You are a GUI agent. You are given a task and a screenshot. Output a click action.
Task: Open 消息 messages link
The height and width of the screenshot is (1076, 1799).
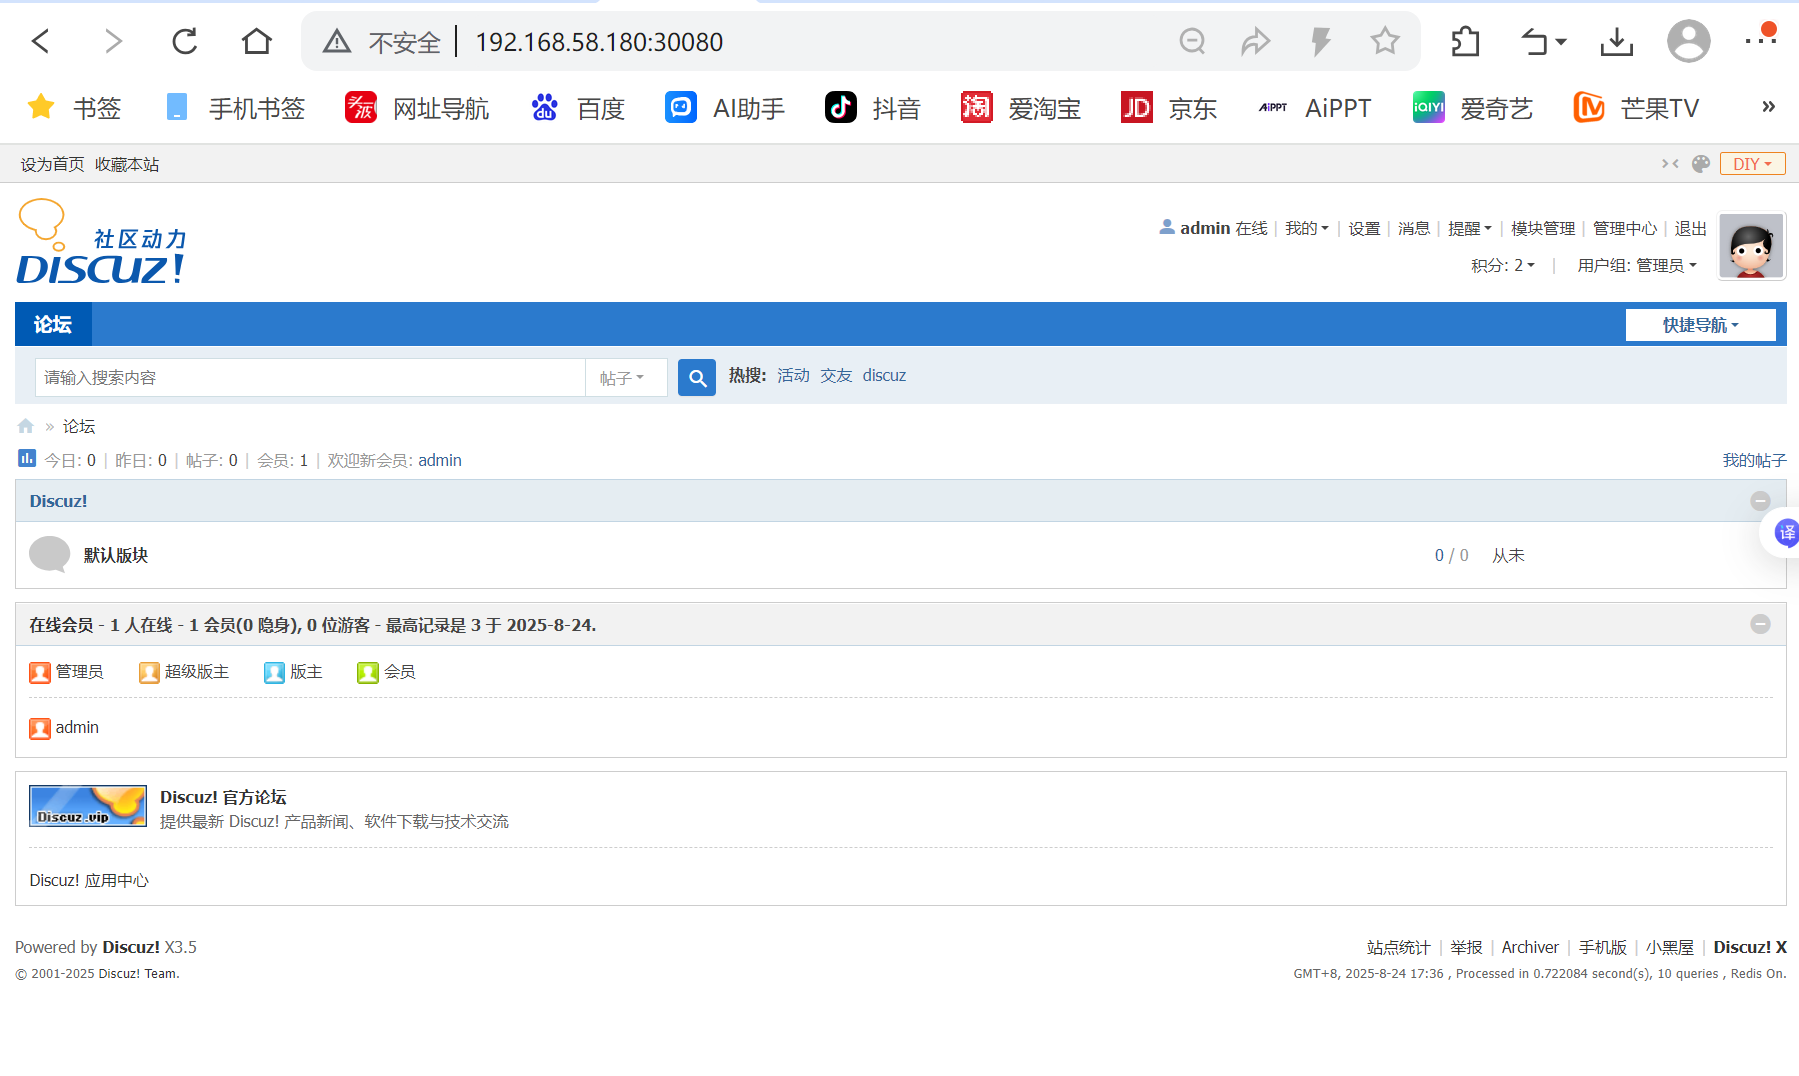pyautogui.click(x=1414, y=228)
